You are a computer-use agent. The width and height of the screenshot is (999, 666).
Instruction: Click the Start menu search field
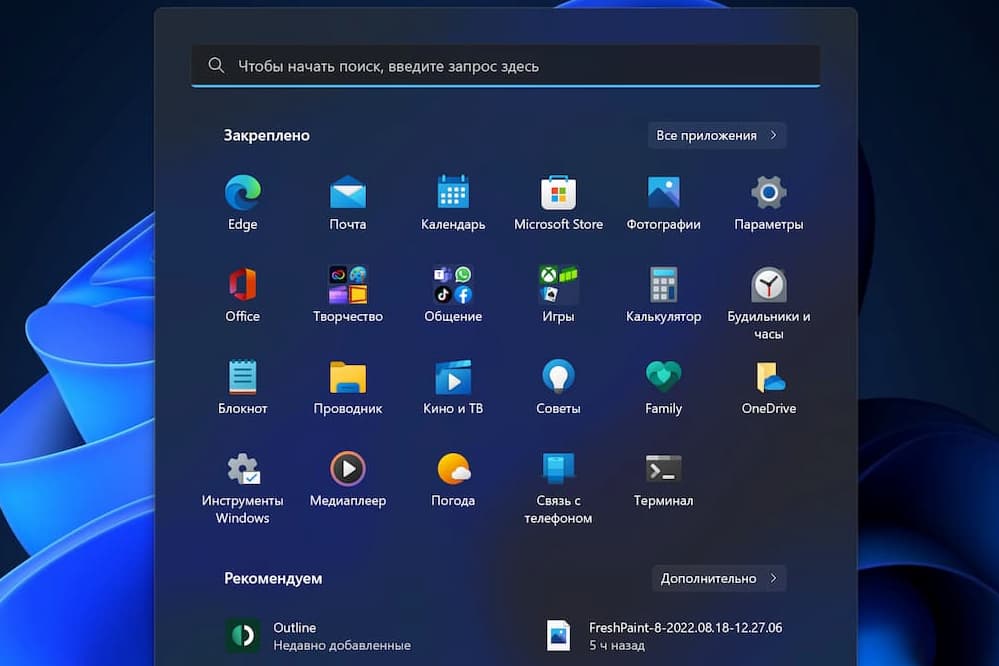(x=506, y=66)
